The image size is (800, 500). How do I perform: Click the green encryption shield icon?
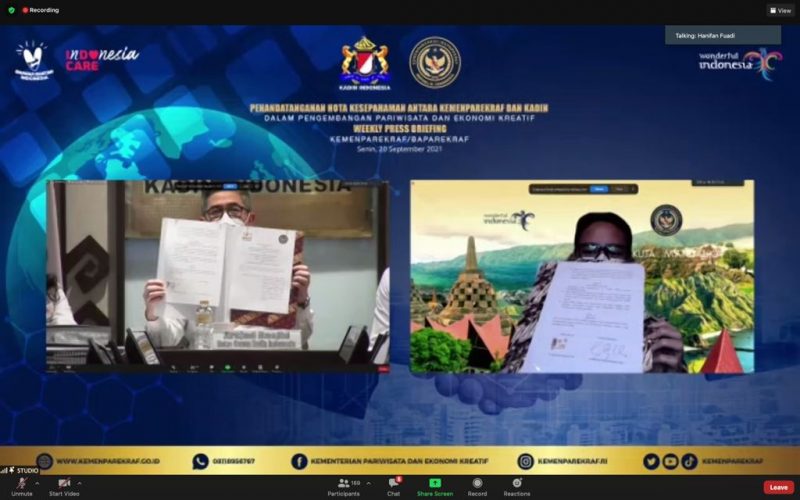(x=11, y=10)
